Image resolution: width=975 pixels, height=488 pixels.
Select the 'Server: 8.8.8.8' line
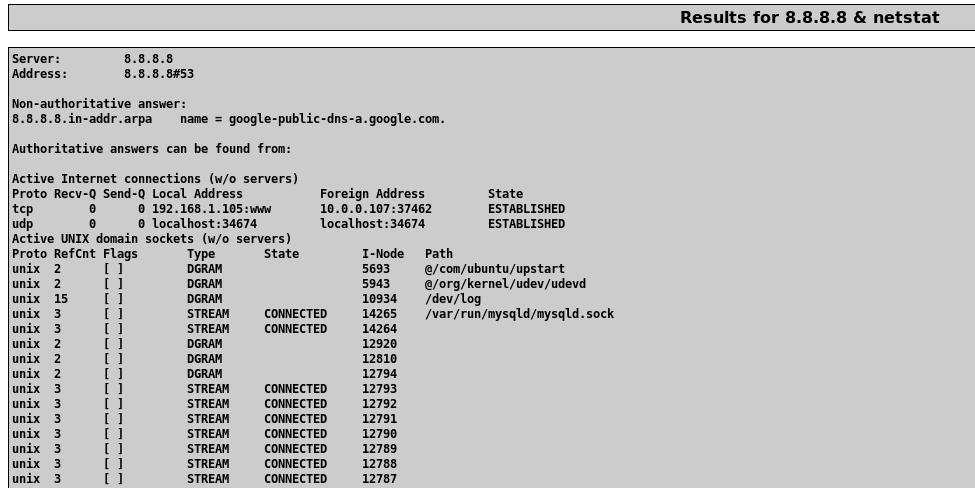93,59
